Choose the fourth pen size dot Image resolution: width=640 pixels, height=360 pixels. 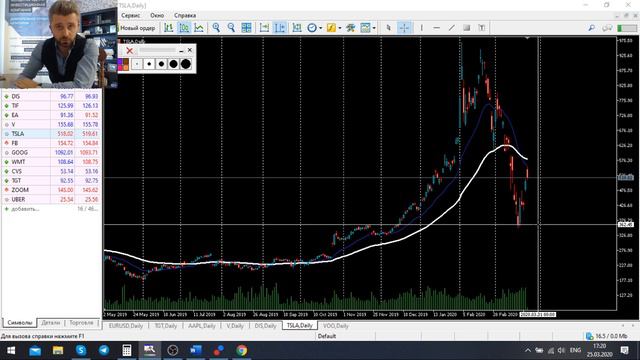(173, 64)
